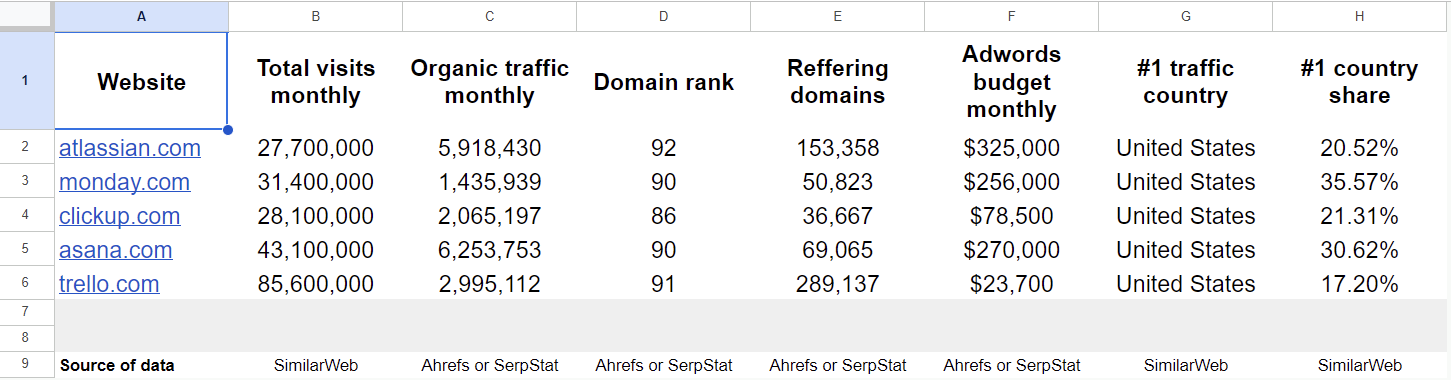
Task: Select row 6 header
Action: coord(26,284)
